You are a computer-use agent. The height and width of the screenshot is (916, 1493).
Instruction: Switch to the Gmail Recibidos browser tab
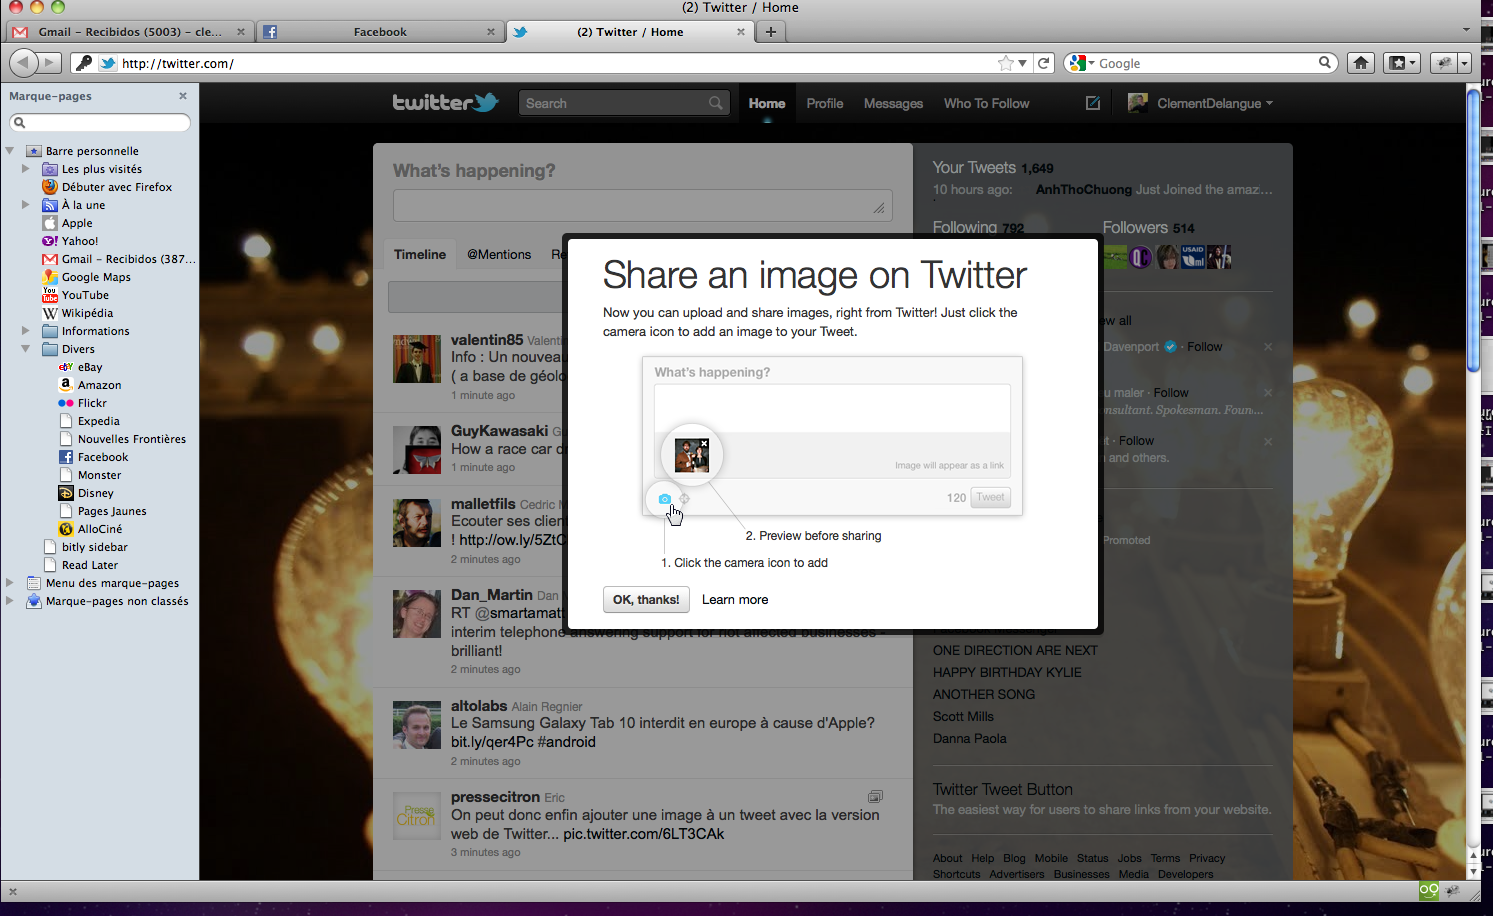tap(129, 32)
